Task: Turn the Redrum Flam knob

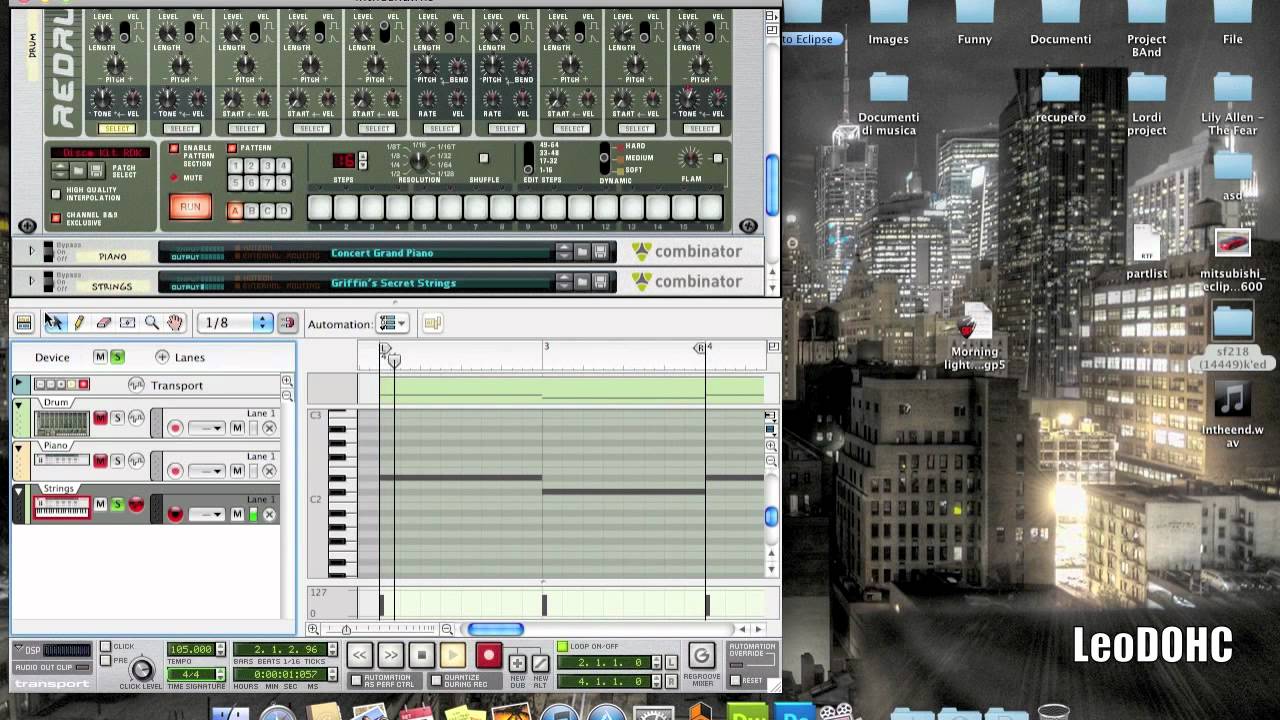Action: pyautogui.click(x=690, y=158)
